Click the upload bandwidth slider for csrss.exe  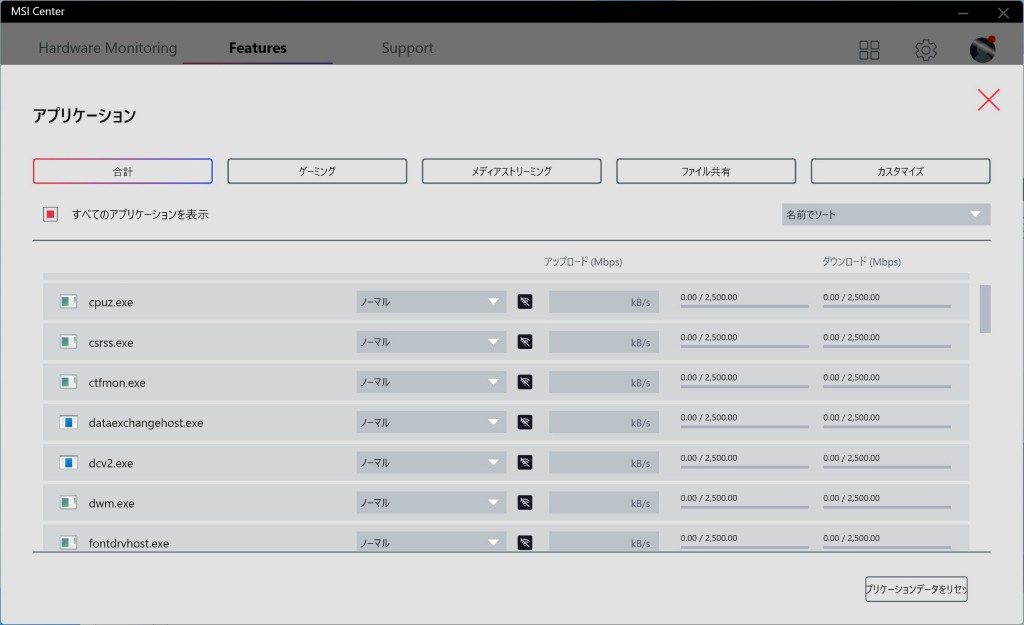(744, 346)
